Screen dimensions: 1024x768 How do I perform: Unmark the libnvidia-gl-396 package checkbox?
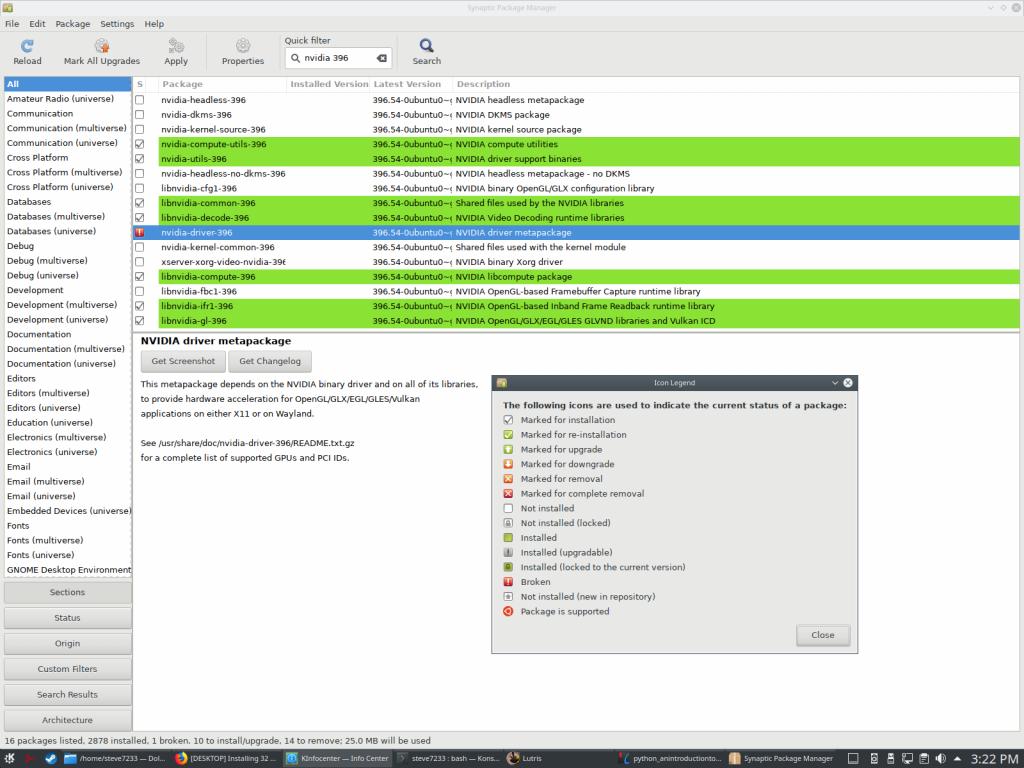(140, 321)
